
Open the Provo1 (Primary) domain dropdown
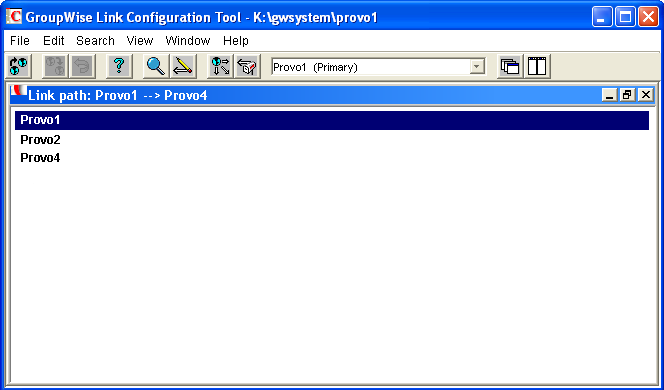477,67
